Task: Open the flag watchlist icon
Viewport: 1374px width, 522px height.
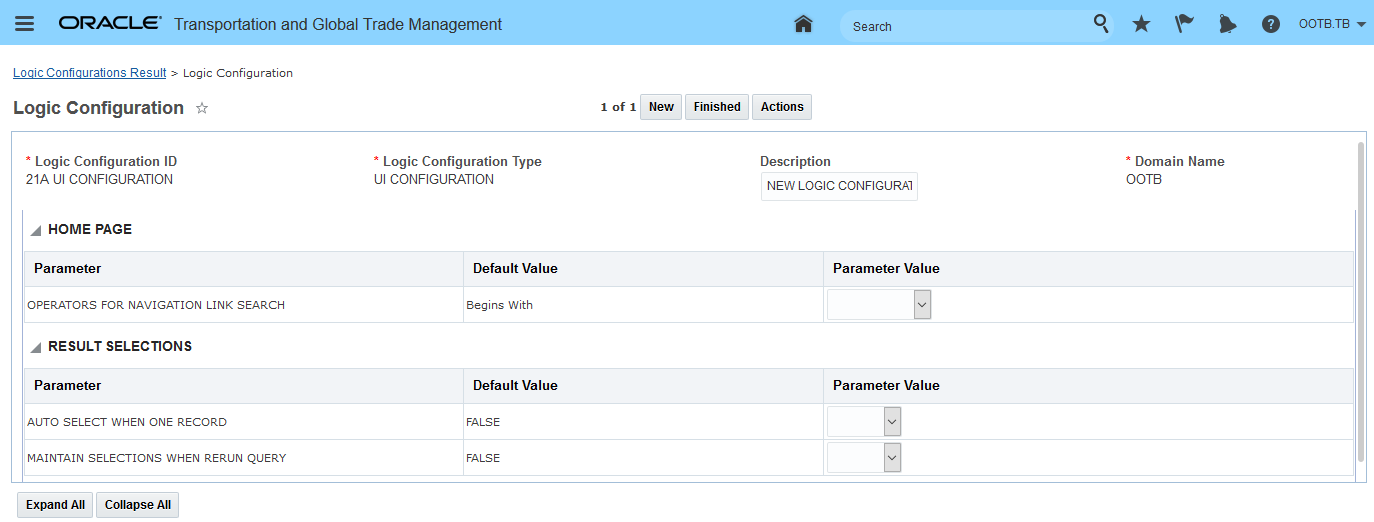Action: click(x=1185, y=24)
